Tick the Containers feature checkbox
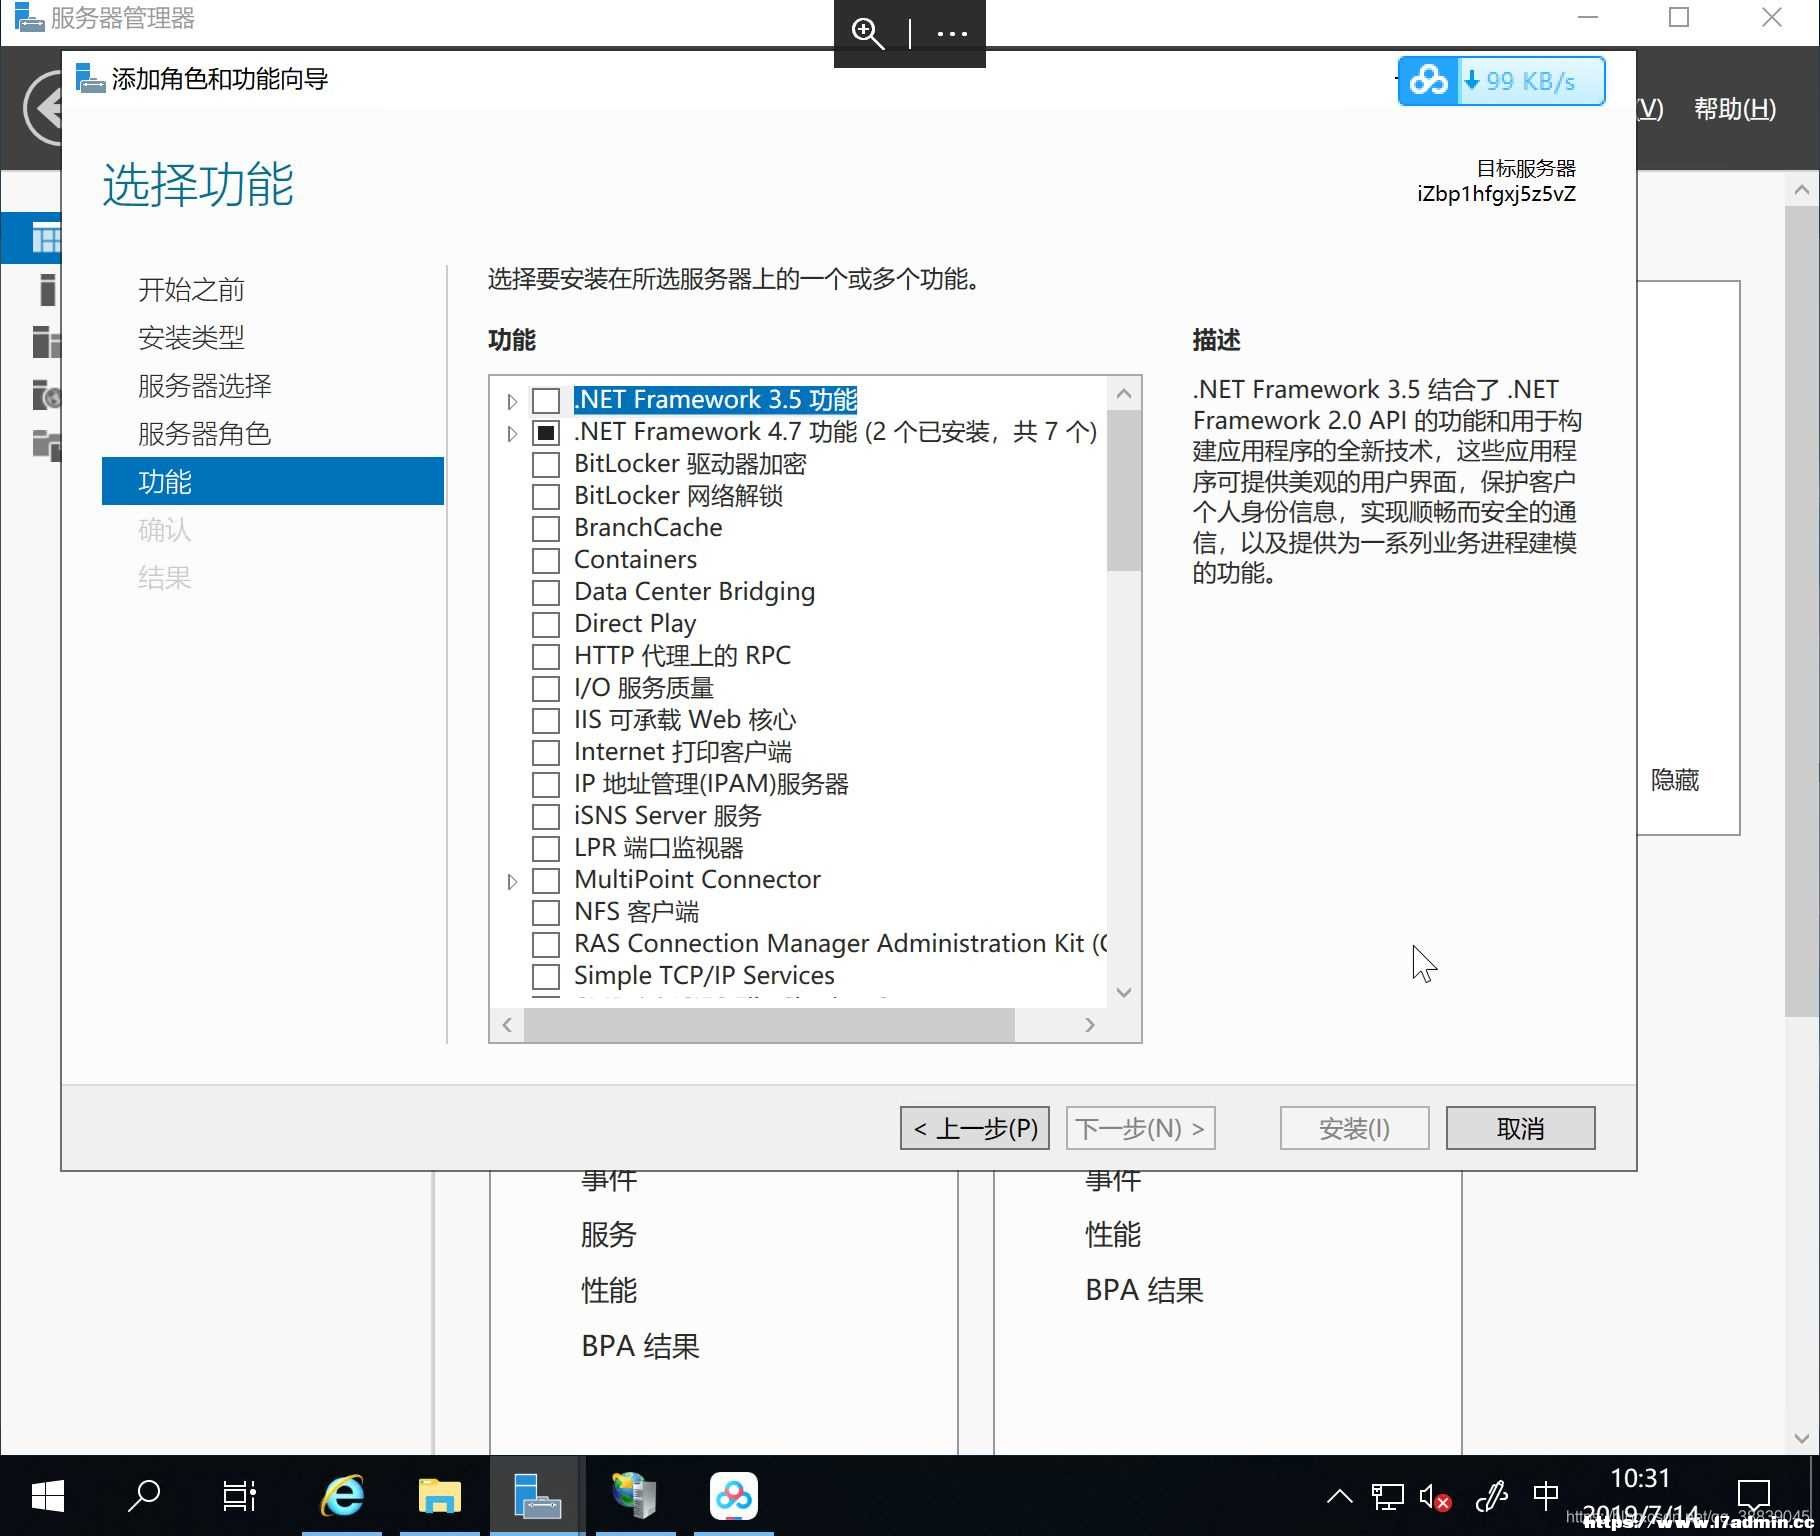1820x1536 pixels. [546, 561]
